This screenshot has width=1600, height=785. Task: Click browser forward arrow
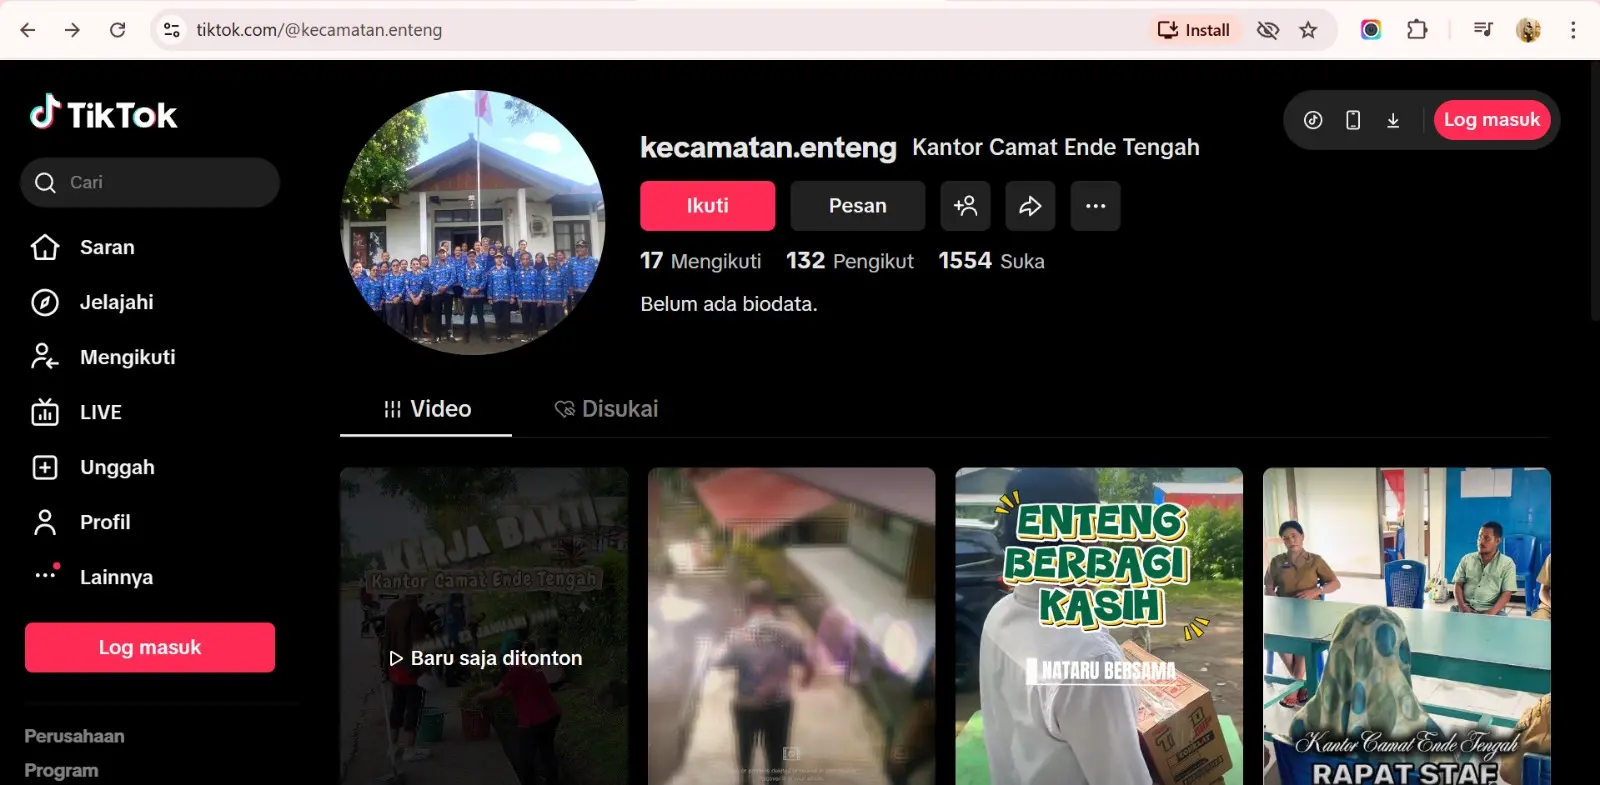point(72,30)
